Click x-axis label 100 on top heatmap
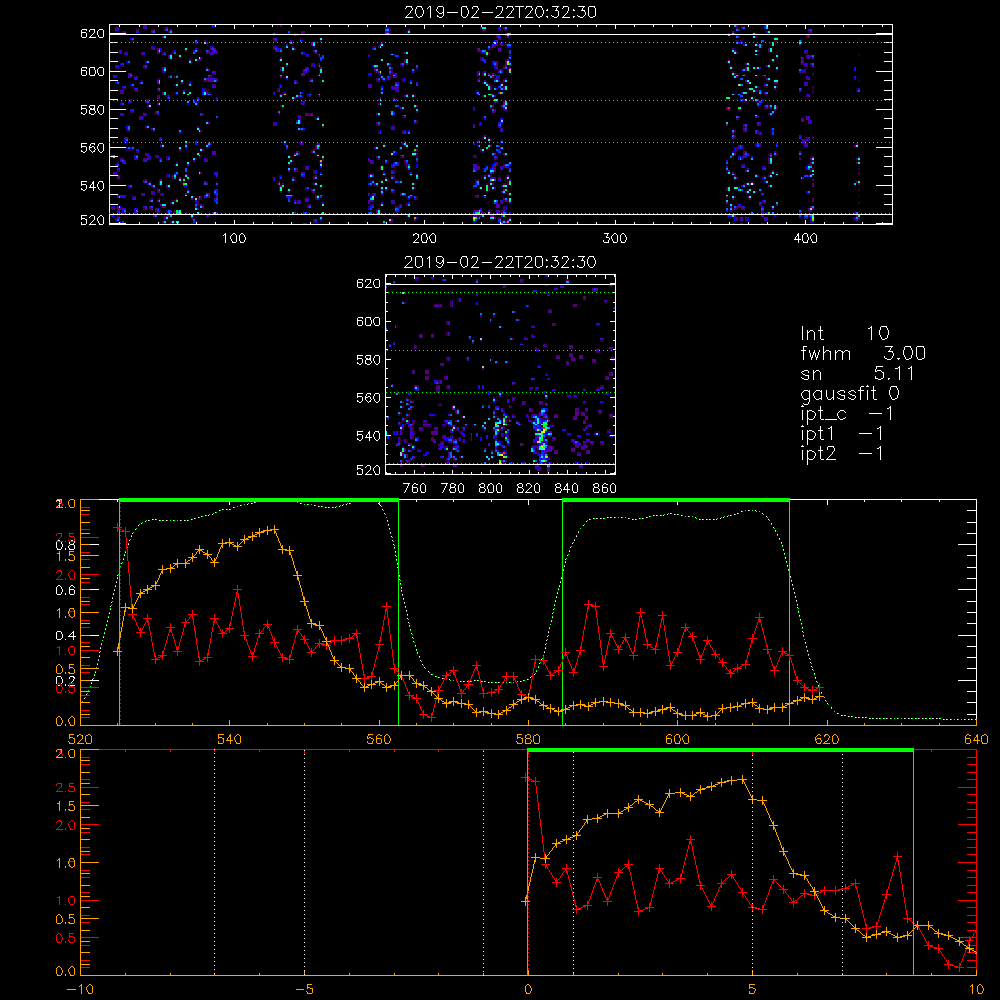The width and height of the screenshot is (1000, 1000). [x=234, y=239]
